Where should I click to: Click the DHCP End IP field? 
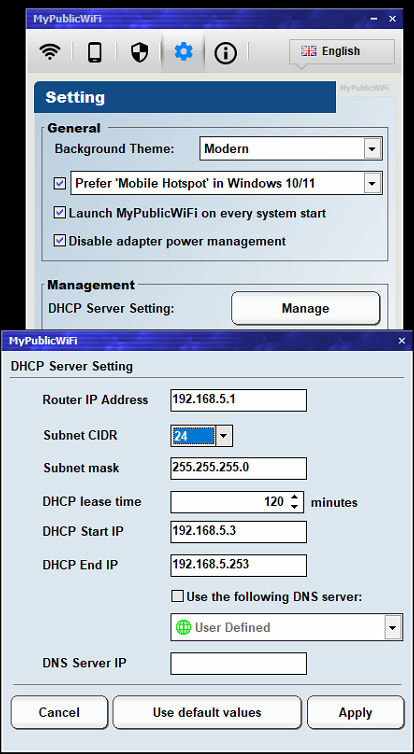pyautogui.click(x=238, y=565)
